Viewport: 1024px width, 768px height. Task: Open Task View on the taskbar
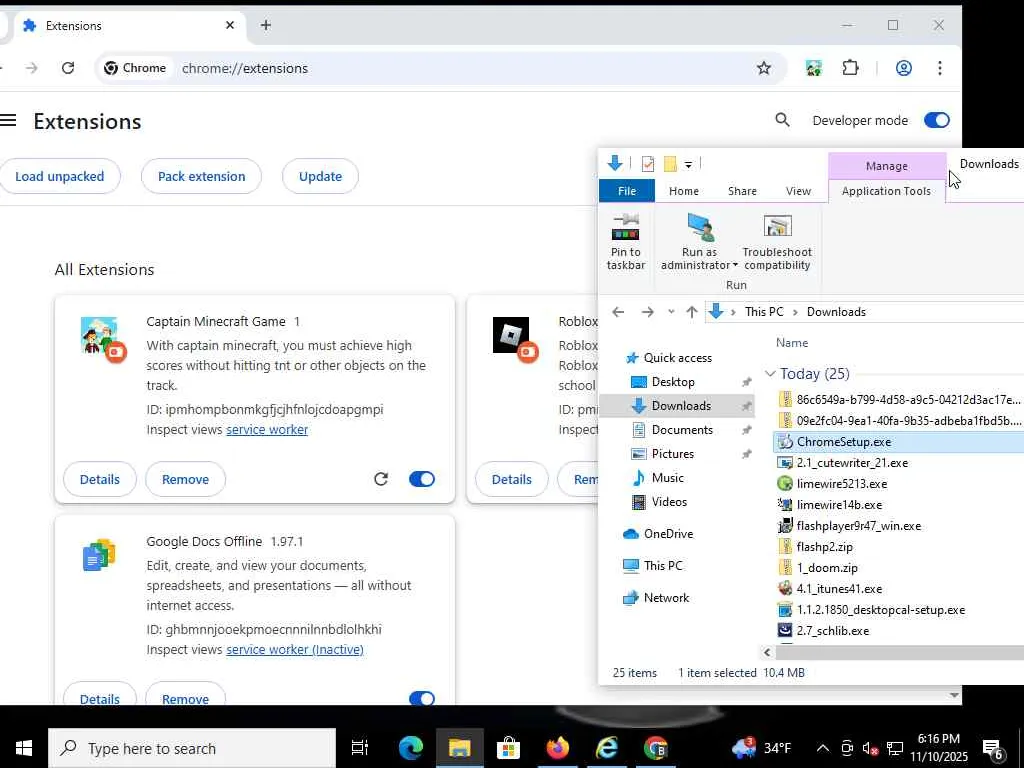[360, 748]
